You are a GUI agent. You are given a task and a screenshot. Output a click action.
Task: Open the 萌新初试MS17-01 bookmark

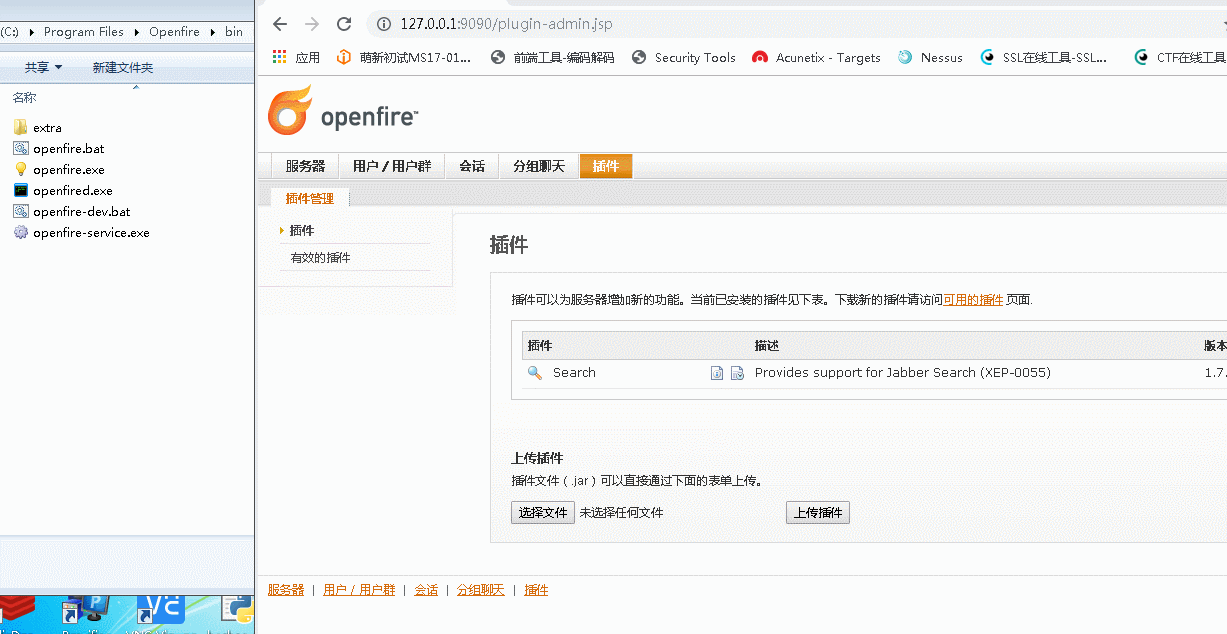coord(404,58)
